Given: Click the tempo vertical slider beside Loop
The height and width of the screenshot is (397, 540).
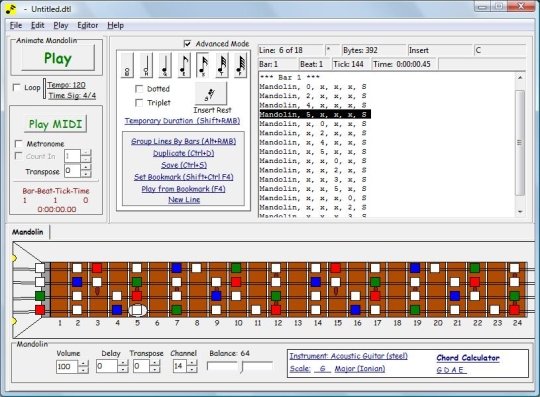Looking at the screenshot, I should [x=44, y=88].
